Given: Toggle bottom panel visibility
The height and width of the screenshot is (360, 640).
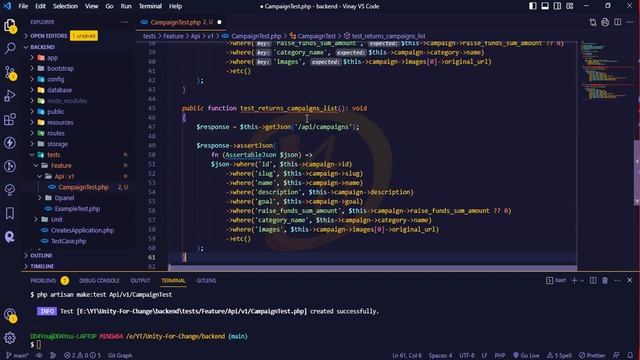Looking at the screenshot, I should coord(545,6).
